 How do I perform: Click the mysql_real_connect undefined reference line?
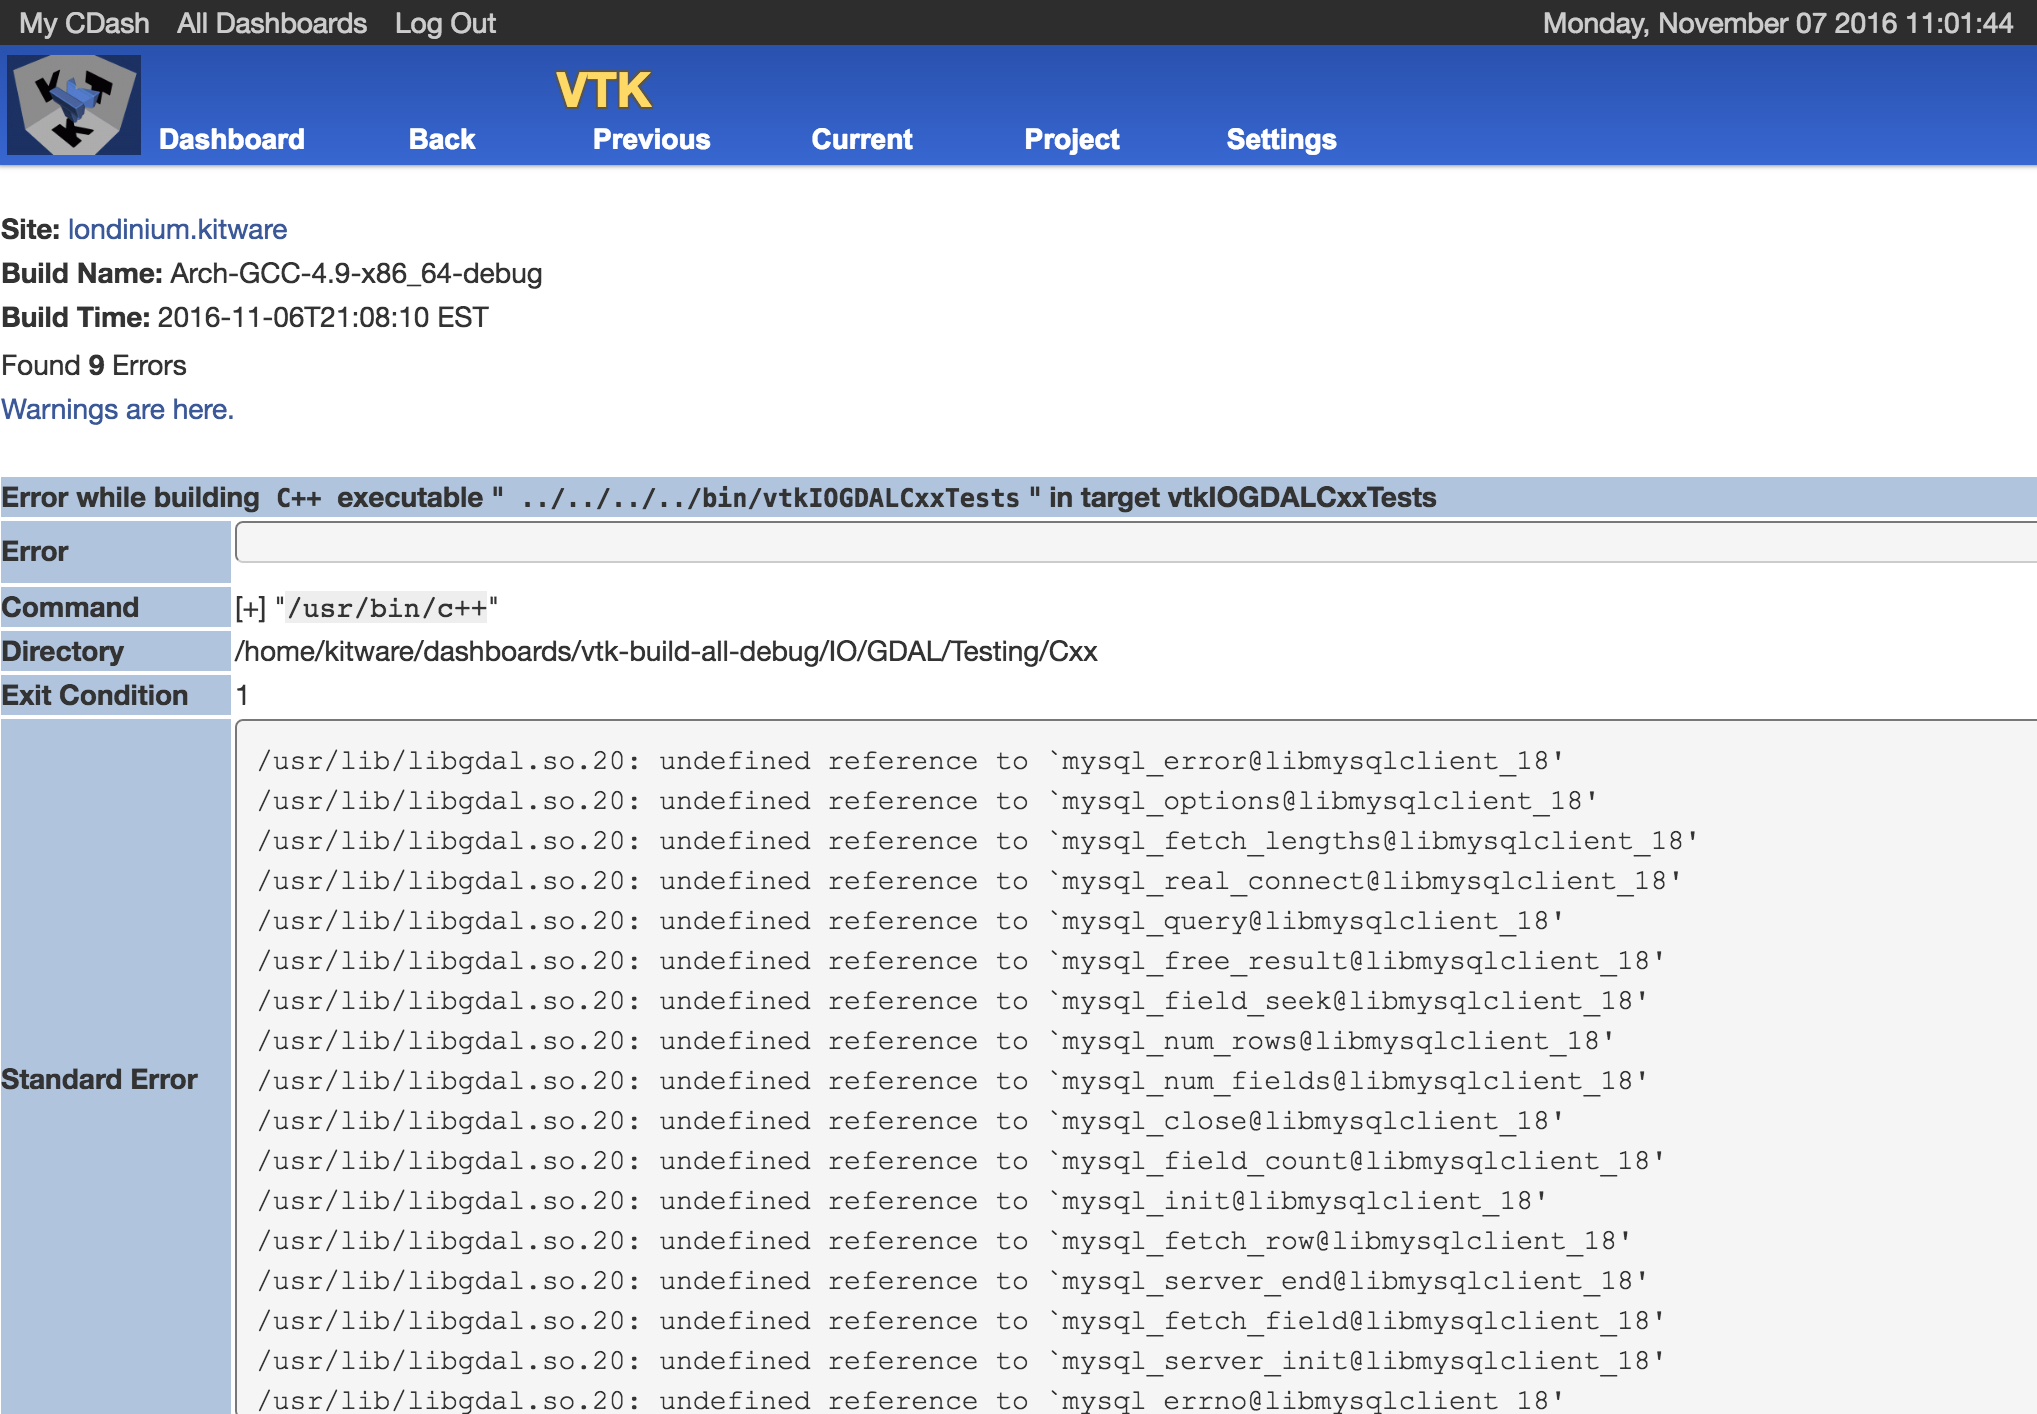969,881
